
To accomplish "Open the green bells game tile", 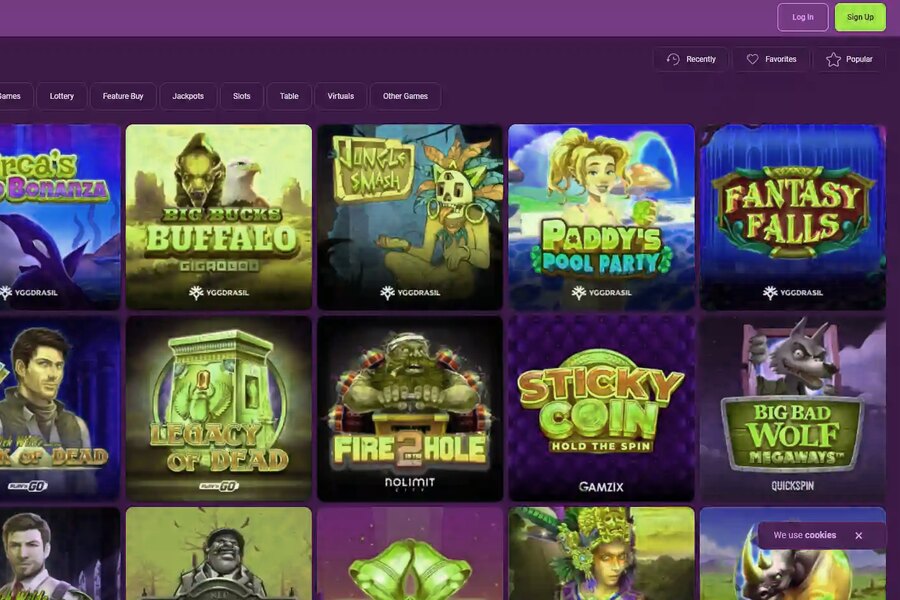I will pos(410,553).
